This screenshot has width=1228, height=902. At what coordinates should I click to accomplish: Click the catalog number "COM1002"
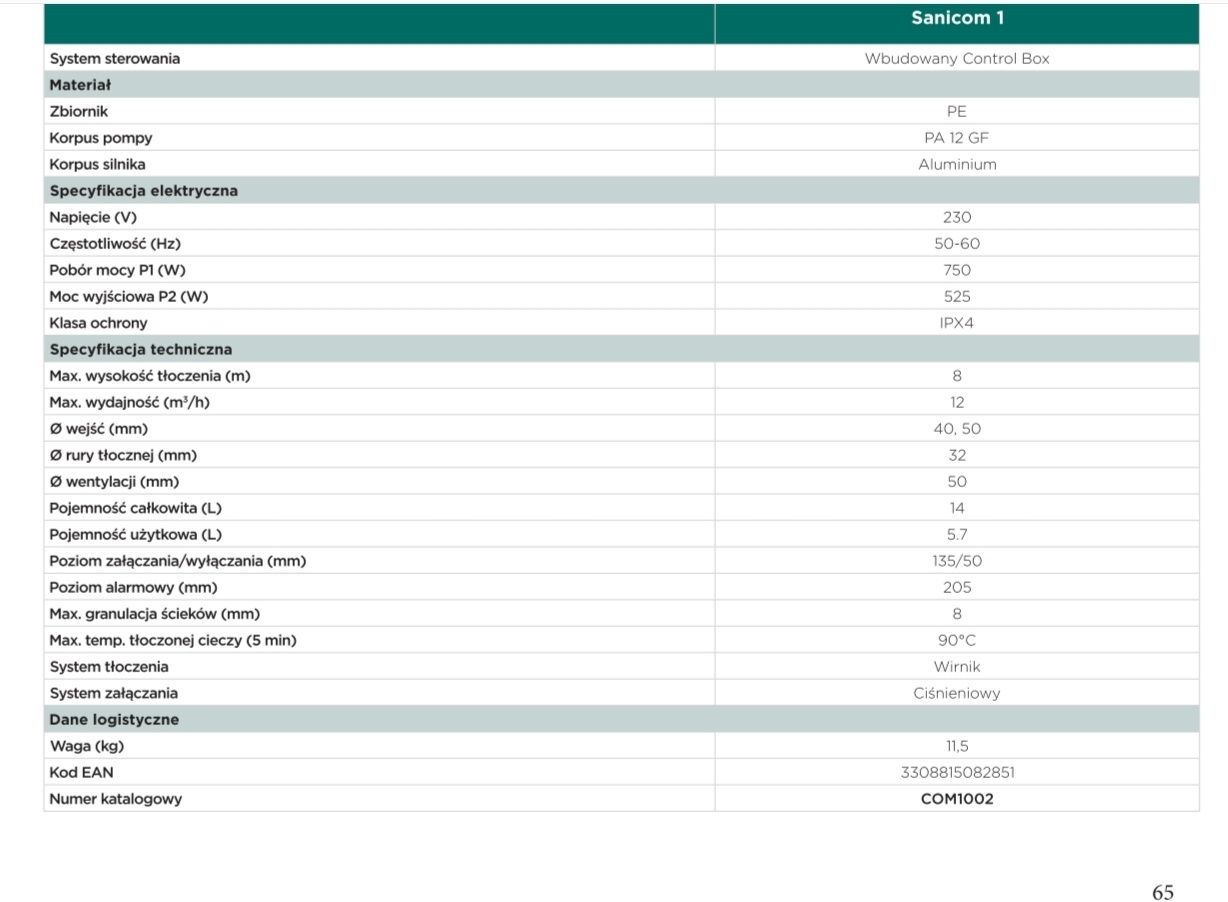[x=957, y=799]
